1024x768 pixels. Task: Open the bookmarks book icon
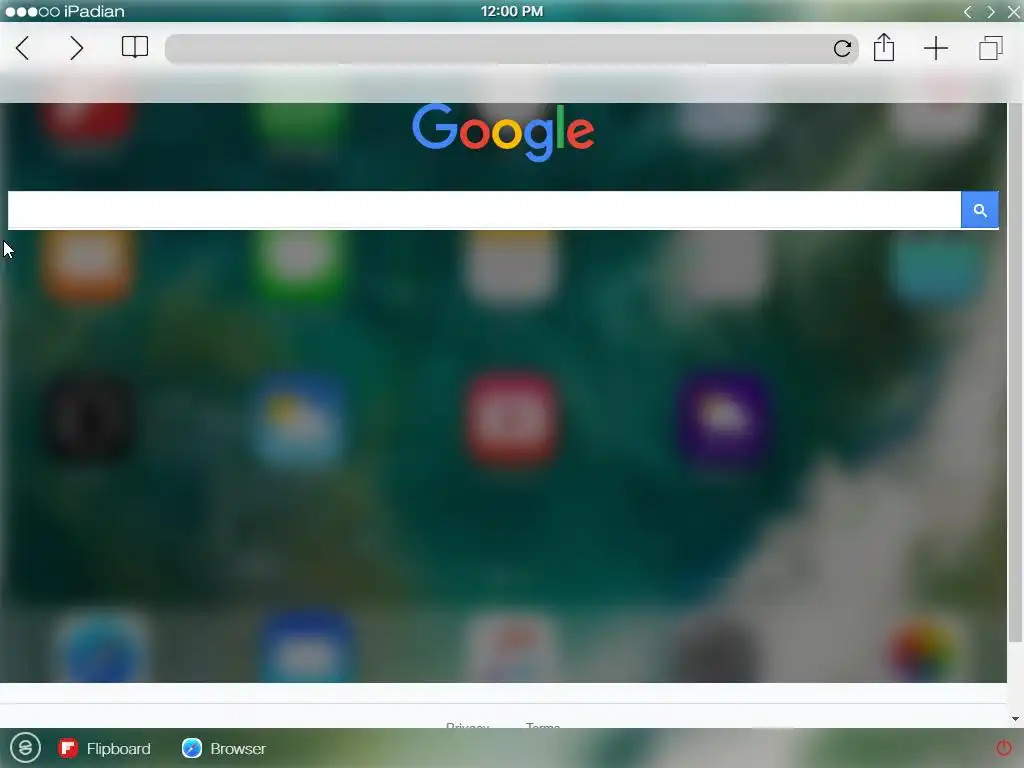coord(135,47)
